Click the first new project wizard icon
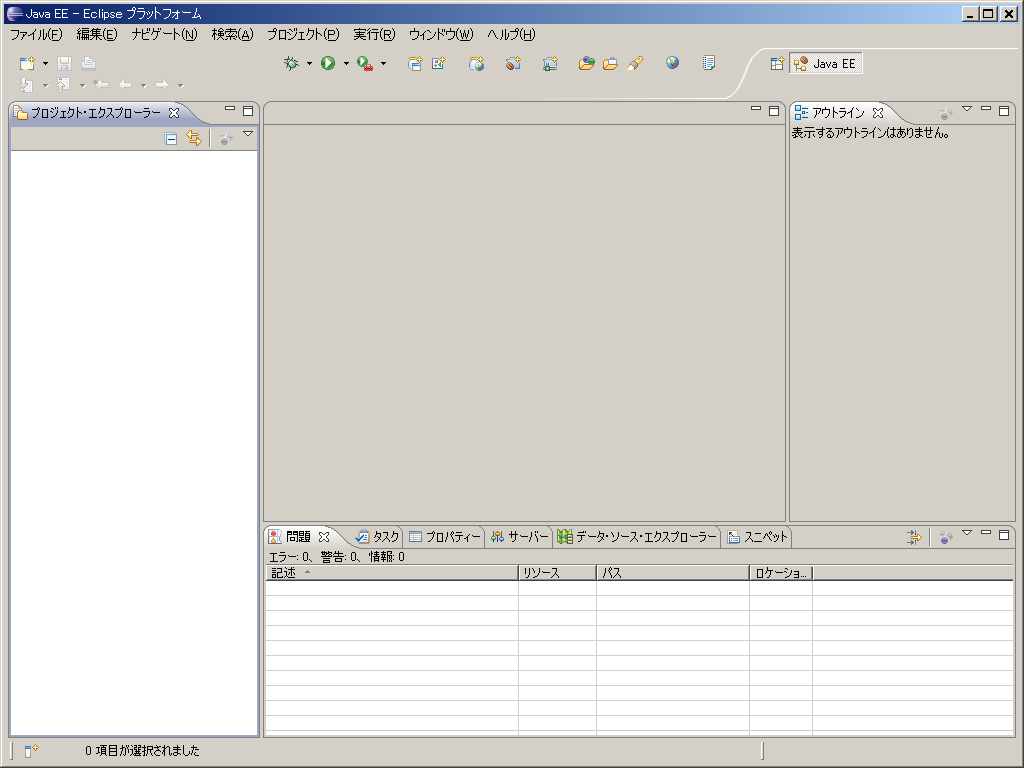The image size is (1024, 768). [415, 63]
